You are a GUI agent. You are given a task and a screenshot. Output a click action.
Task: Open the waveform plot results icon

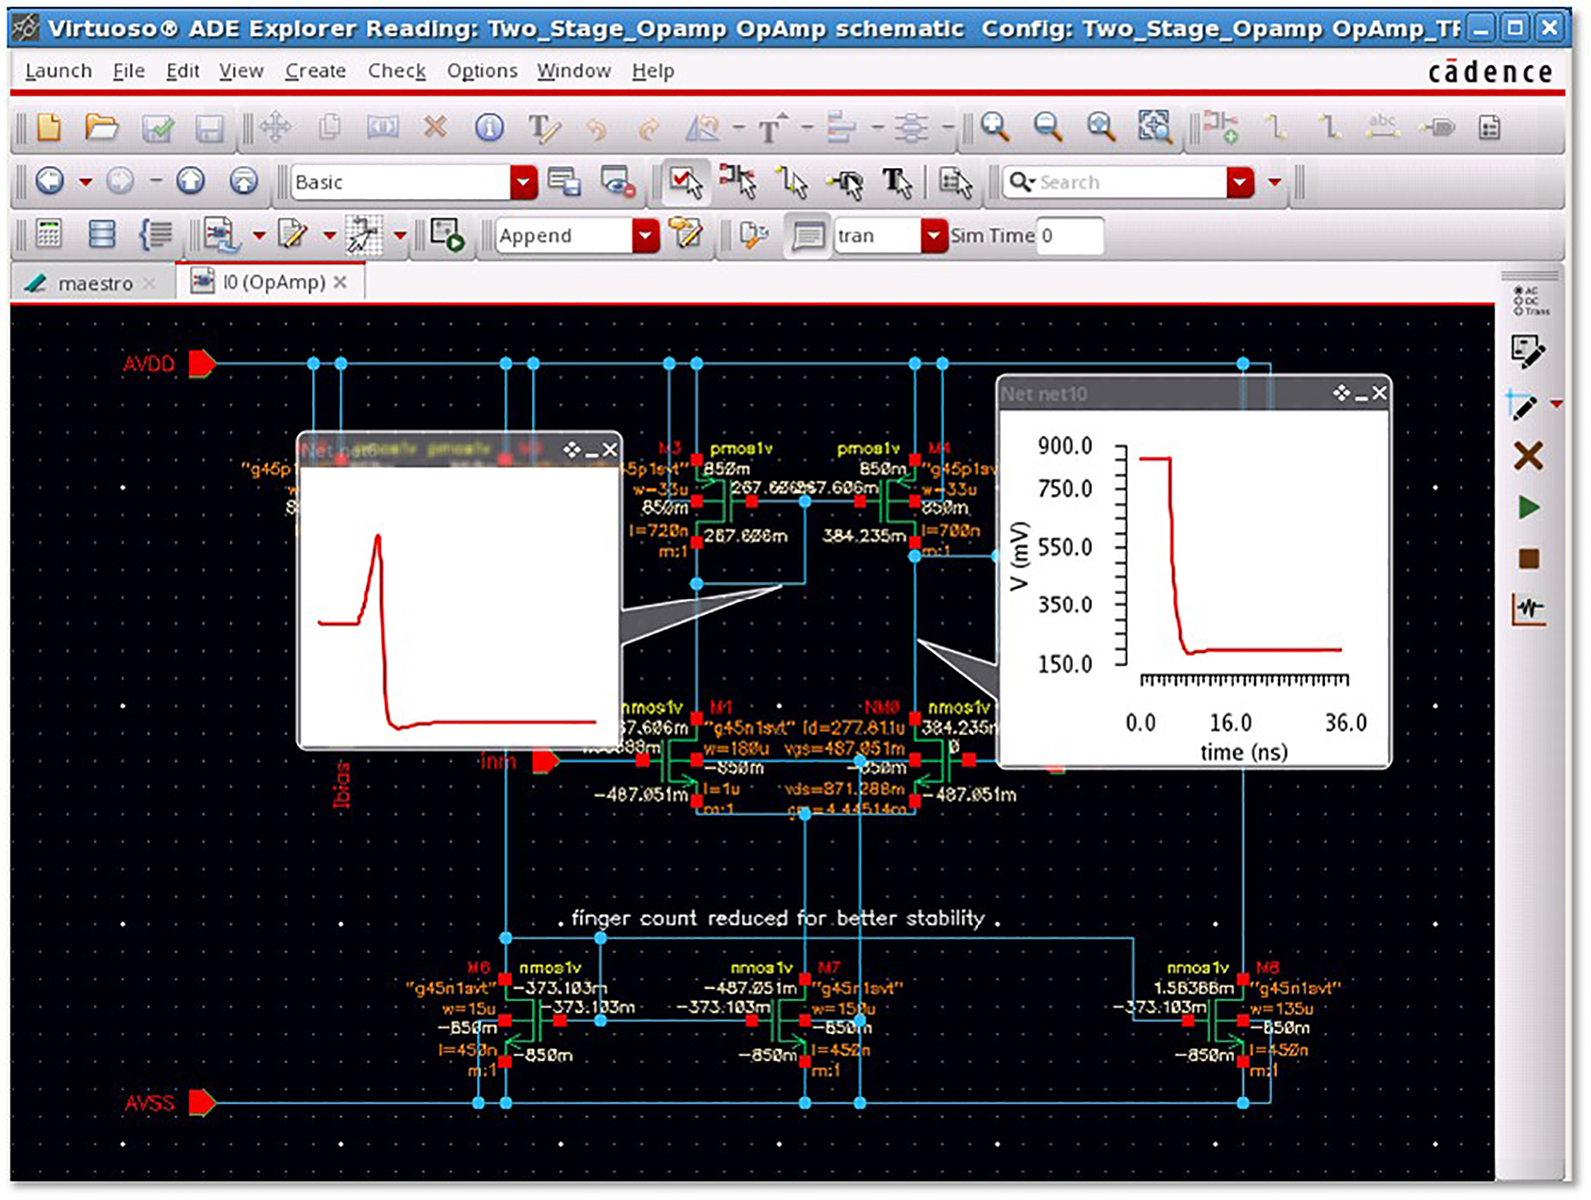pyautogui.click(x=1528, y=609)
